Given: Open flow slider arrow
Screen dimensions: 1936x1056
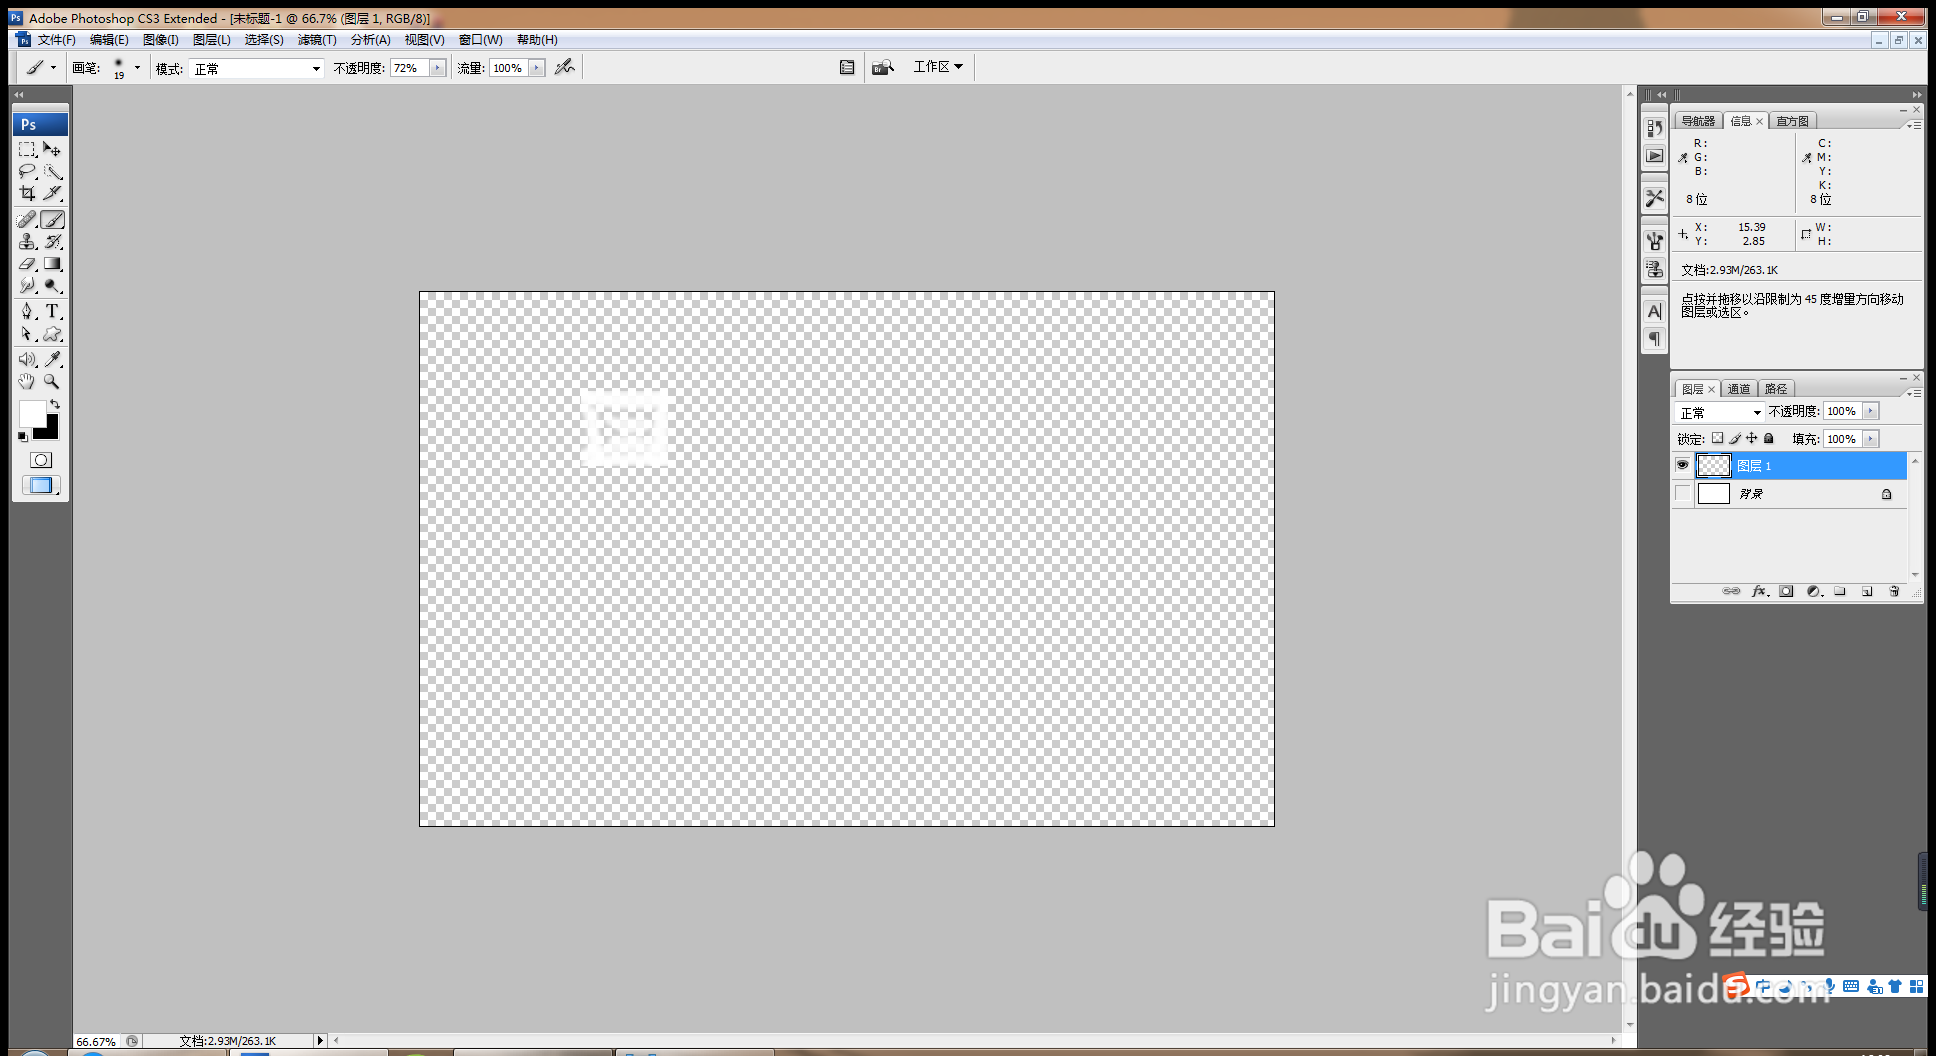Looking at the screenshot, I should (537, 68).
